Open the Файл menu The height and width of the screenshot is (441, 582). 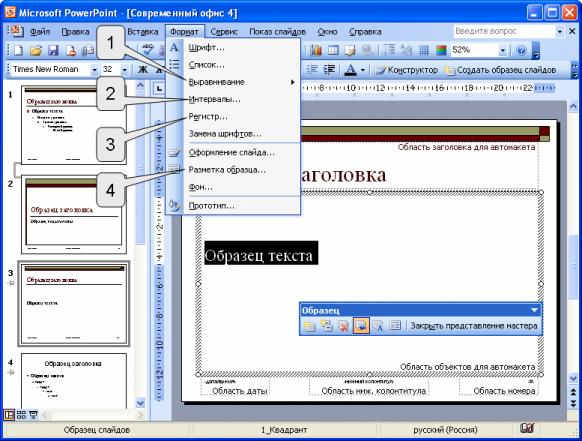coord(40,32)
